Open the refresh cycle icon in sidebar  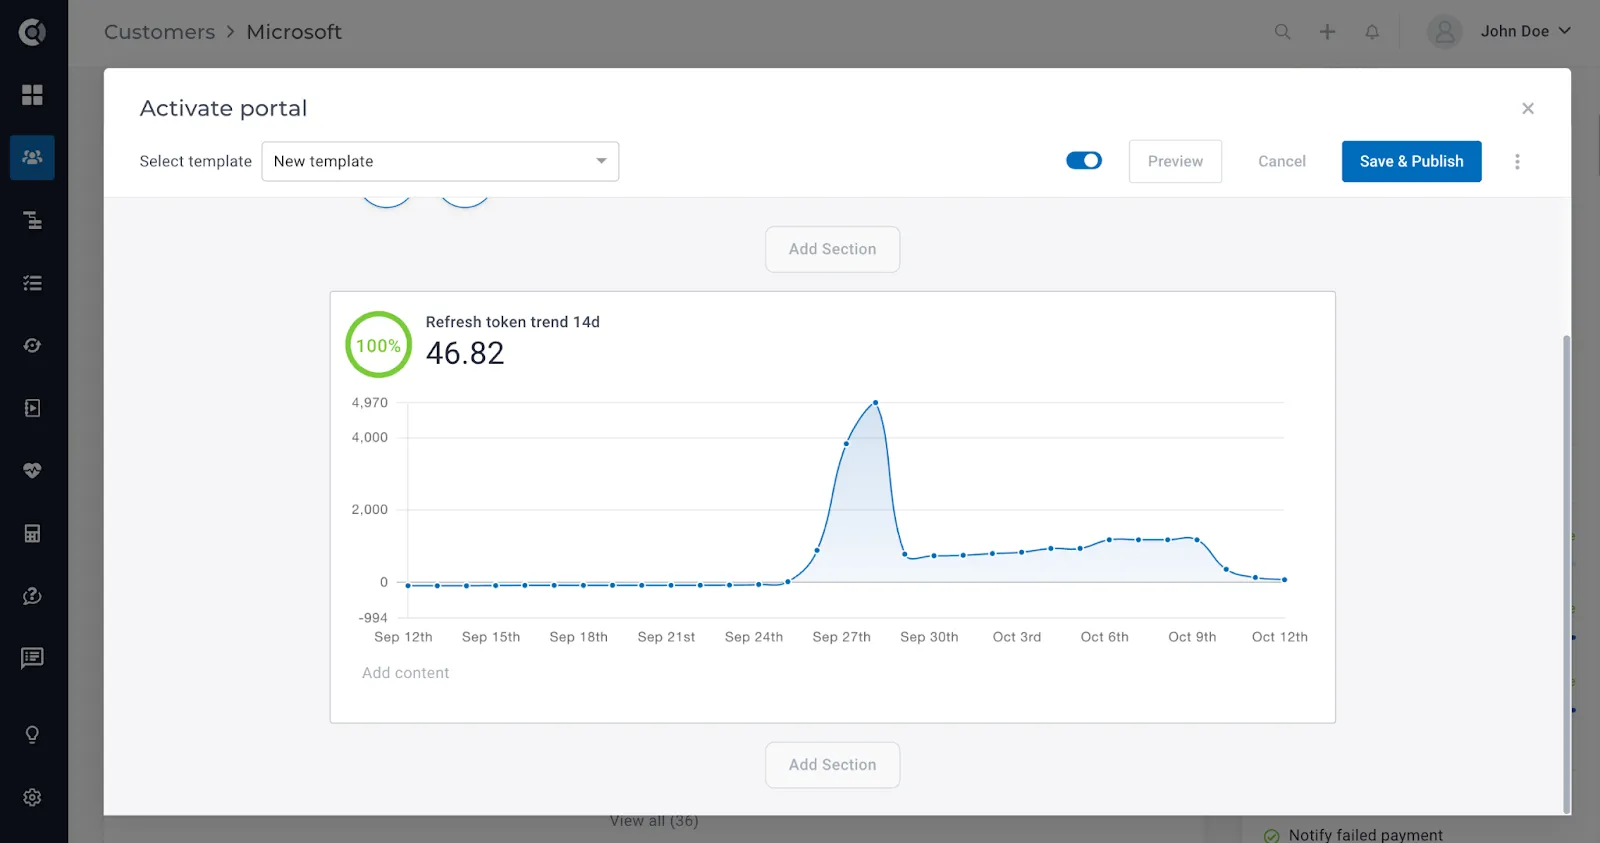coord(32,345)
